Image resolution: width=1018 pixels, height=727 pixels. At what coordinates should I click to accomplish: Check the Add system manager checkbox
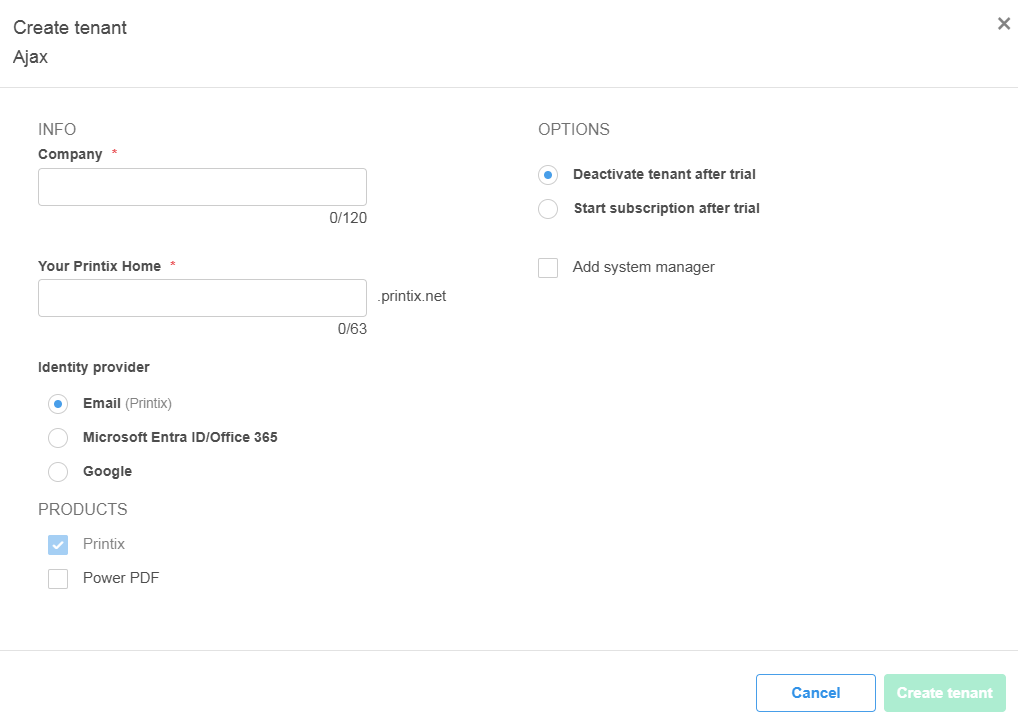click(548, 268)
